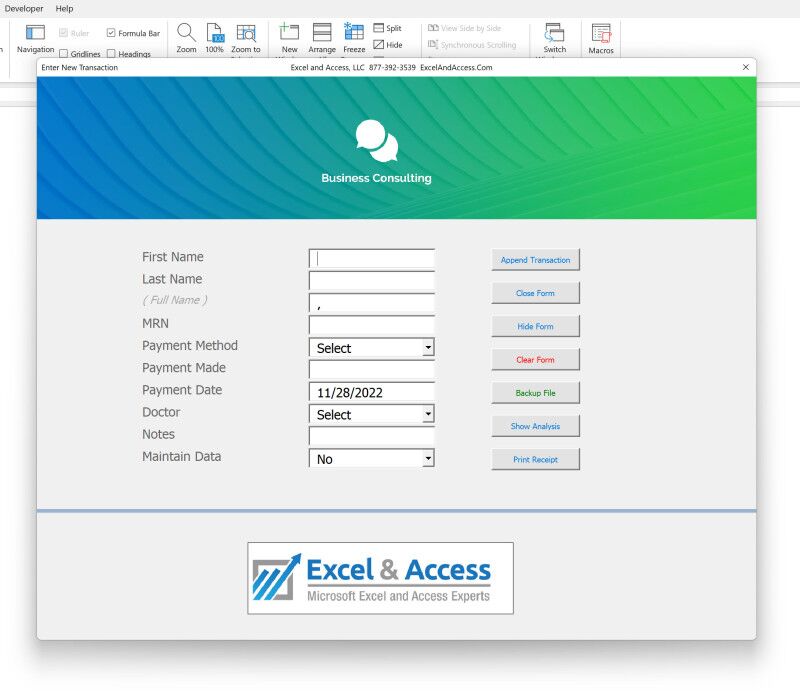Enable the Headings checkbox
The image size is (800, 699).
coord(112,53)
